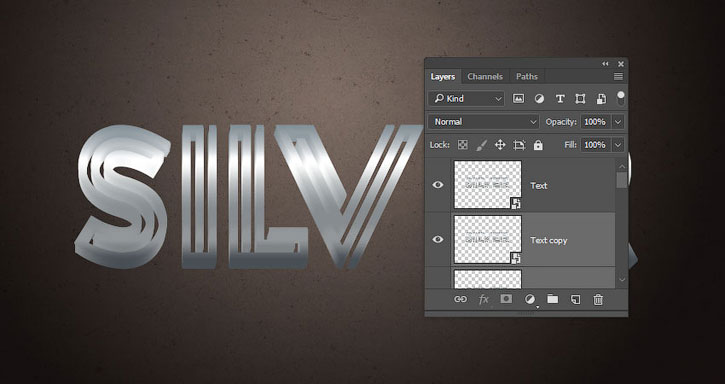The height and width of the screenshot is (384, 725).
Task: Lock image pixels with brush icon
Action: (481, 145)
